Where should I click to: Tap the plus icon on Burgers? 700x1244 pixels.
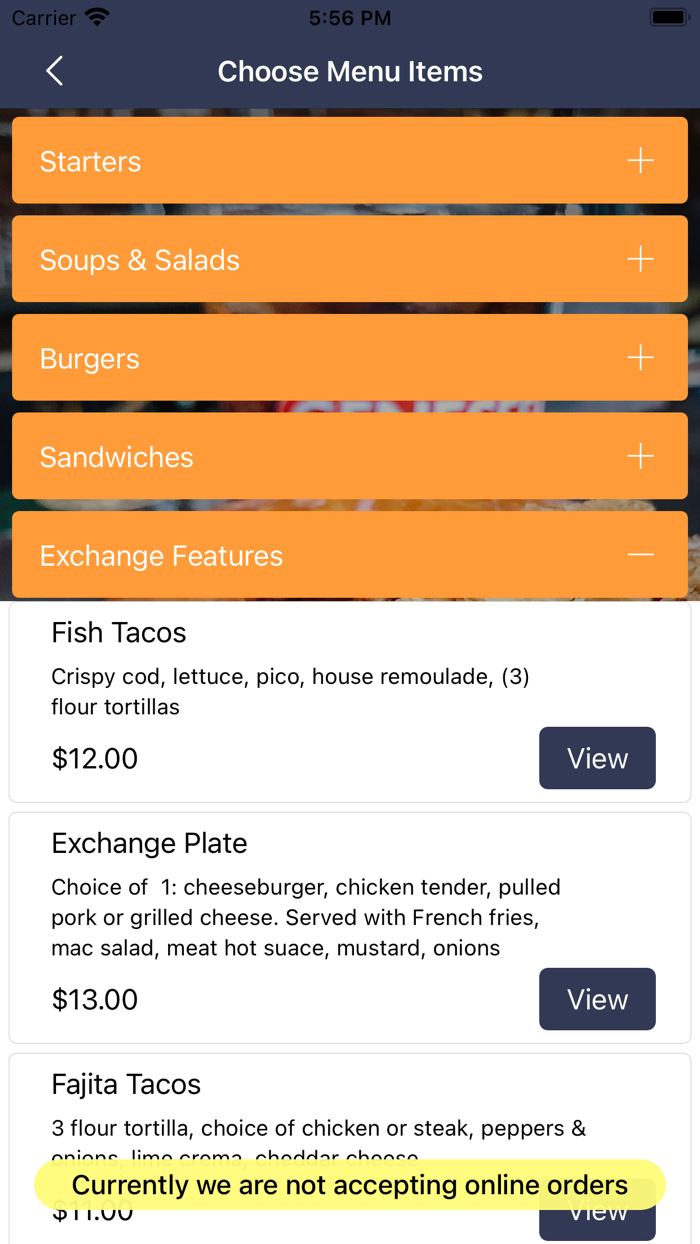tap(640, 356)
